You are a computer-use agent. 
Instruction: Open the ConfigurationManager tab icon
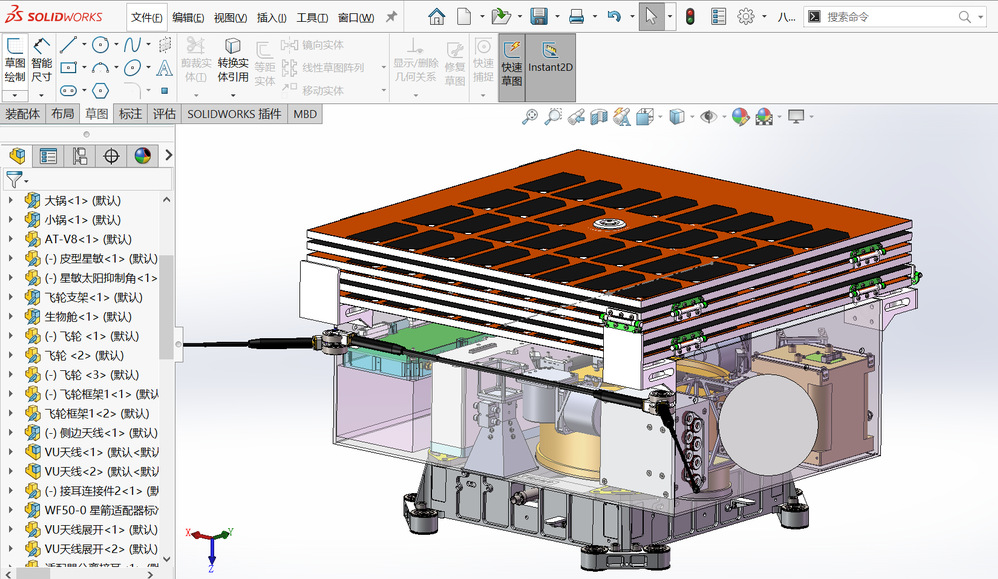(x=79, y=156)
